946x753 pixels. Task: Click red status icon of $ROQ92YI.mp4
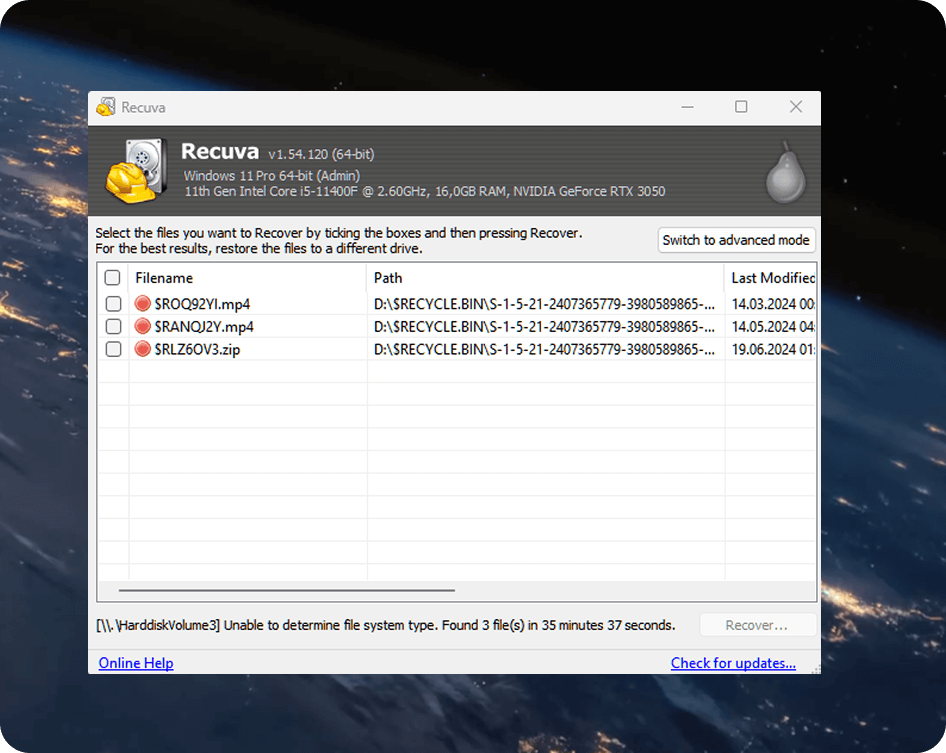(x=142, y=303)
